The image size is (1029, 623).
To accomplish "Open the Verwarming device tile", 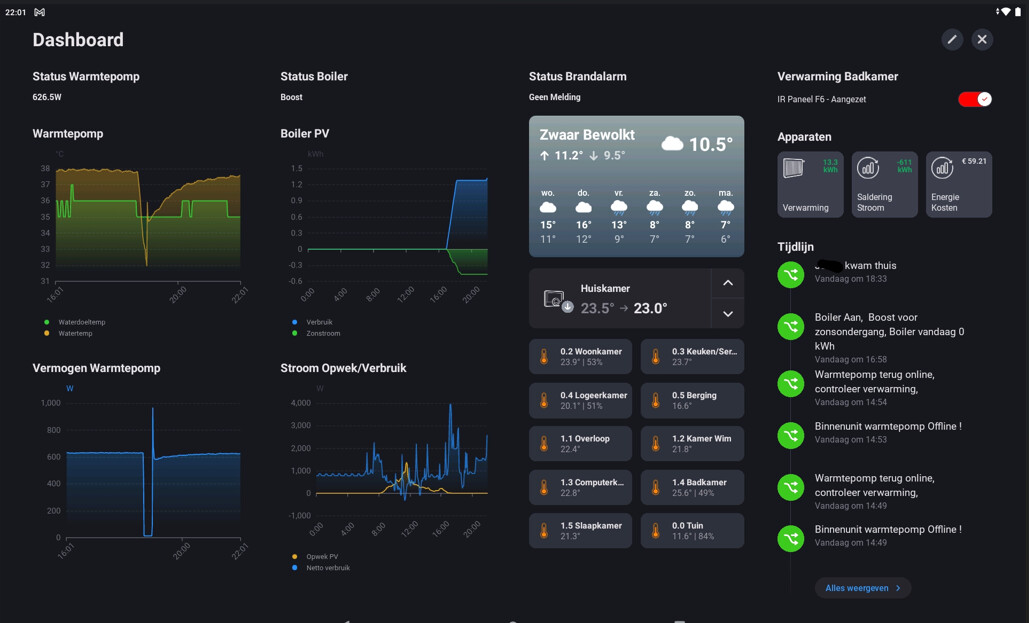I will point(810,184).
